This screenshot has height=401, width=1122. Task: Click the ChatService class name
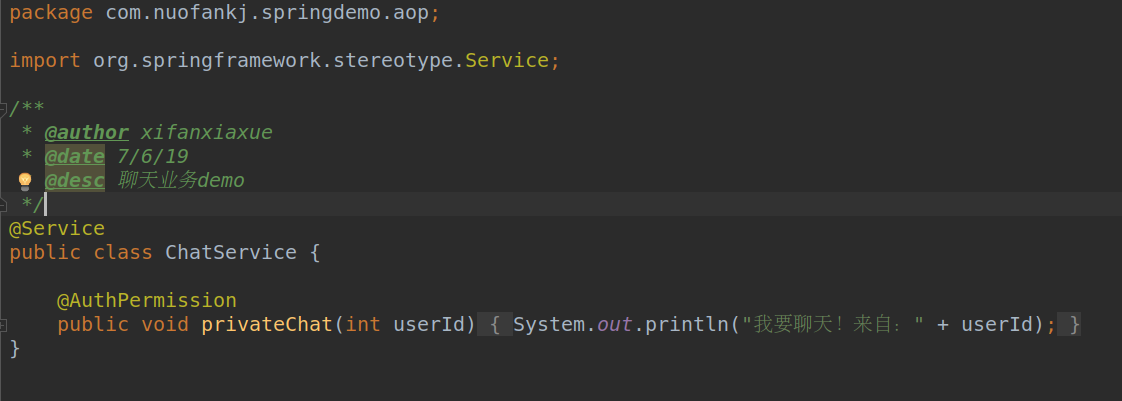click(x=231, y=252)
